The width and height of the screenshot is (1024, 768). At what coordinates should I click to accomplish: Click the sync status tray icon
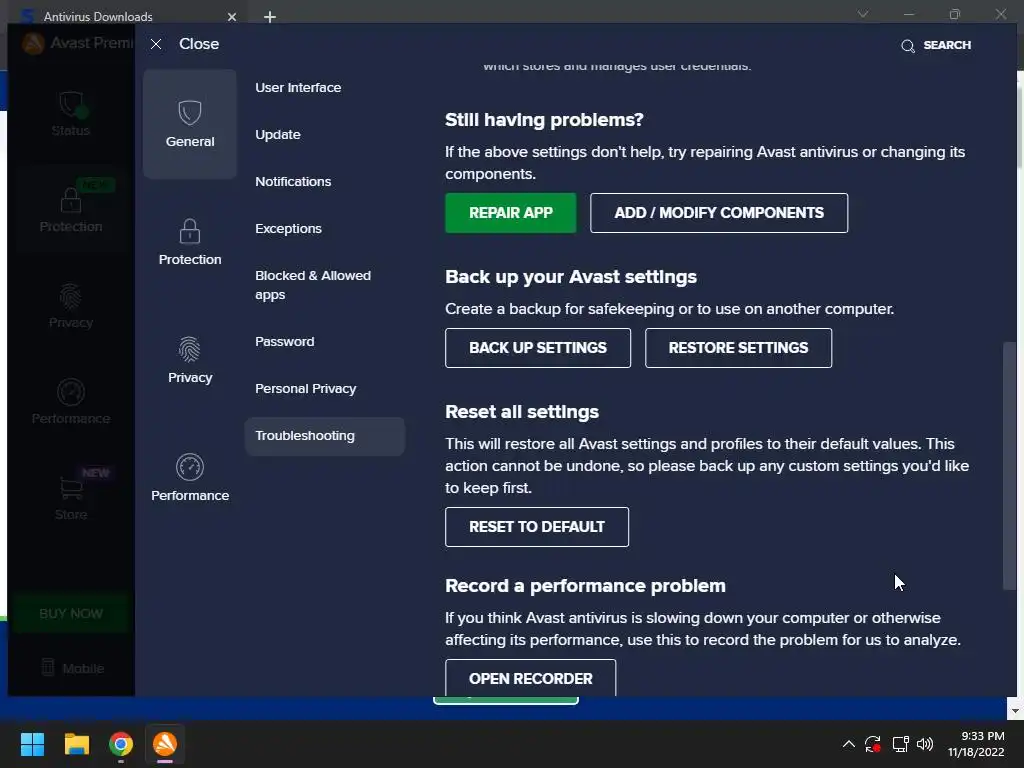[873, 744]
